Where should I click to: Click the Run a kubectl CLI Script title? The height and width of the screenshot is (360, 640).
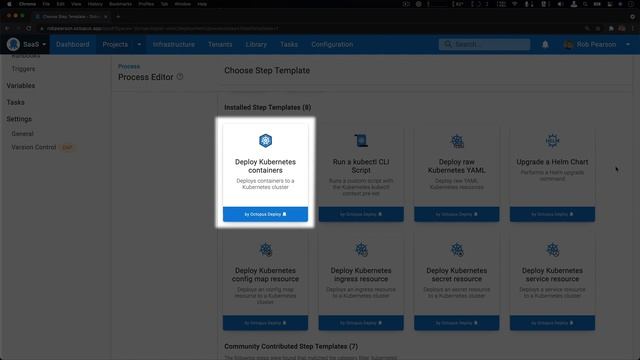pos(361,166)
